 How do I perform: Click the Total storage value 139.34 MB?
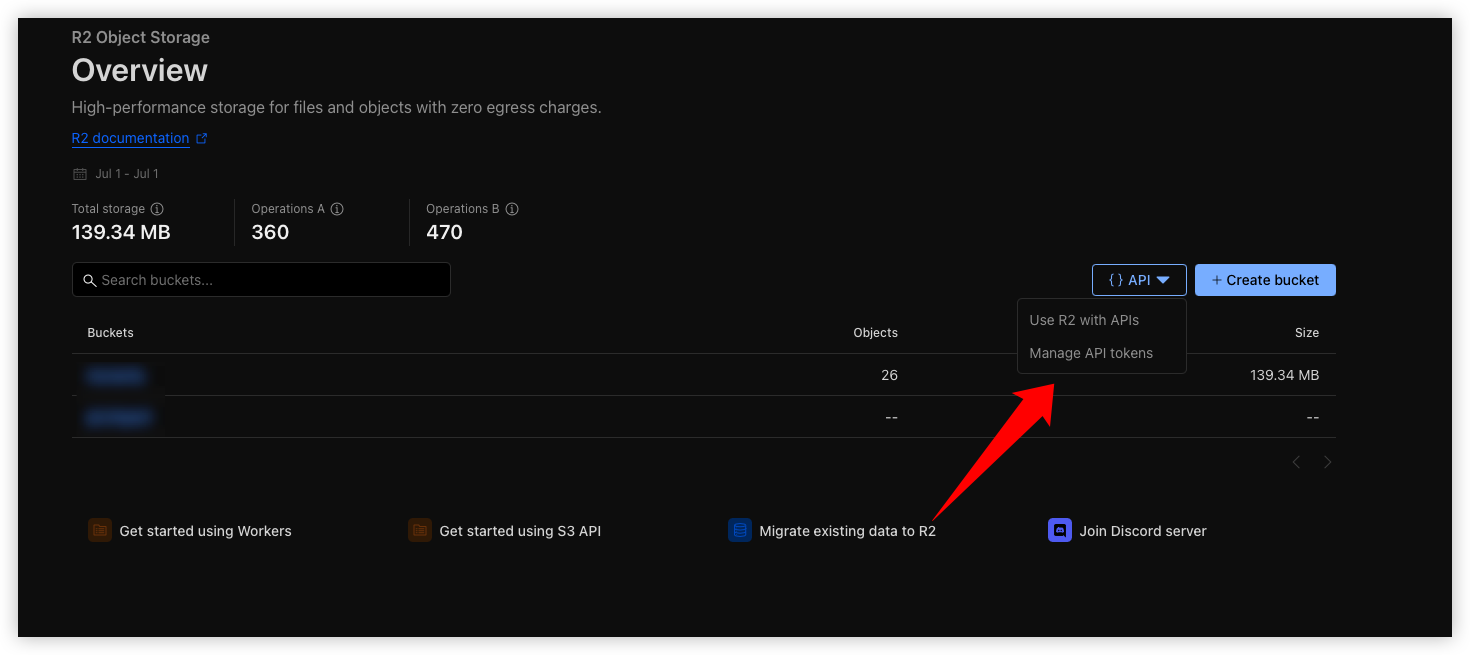click(121, 232)
